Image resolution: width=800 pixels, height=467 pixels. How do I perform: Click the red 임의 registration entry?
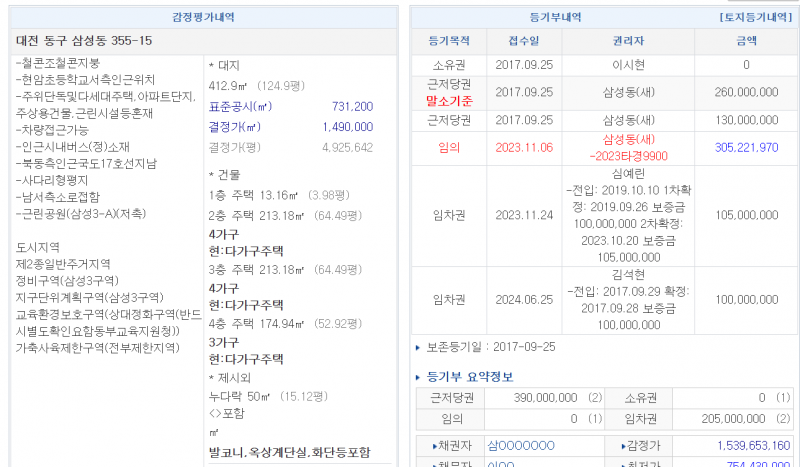448,147
